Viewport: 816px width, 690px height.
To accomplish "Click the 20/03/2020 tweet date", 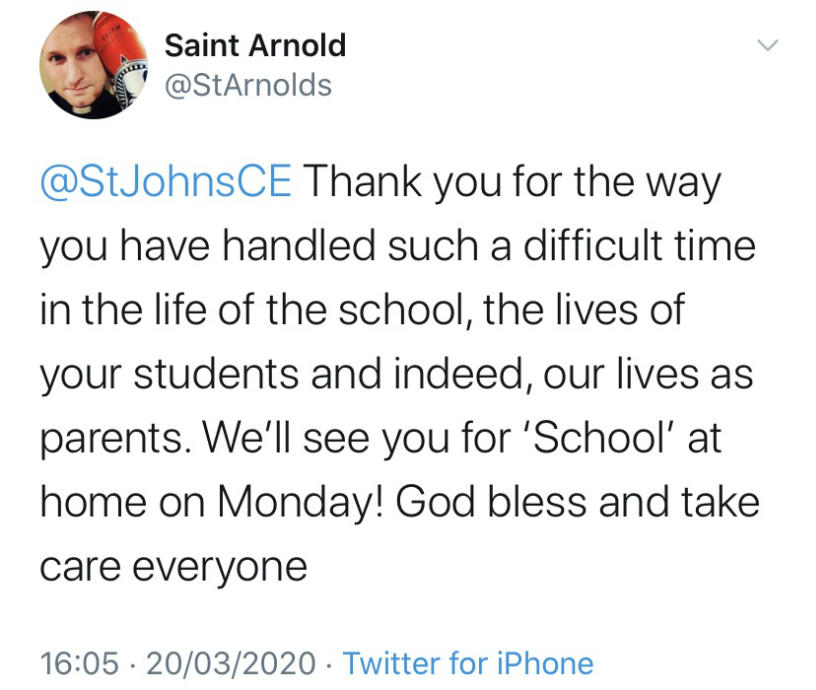I will 231,663.
